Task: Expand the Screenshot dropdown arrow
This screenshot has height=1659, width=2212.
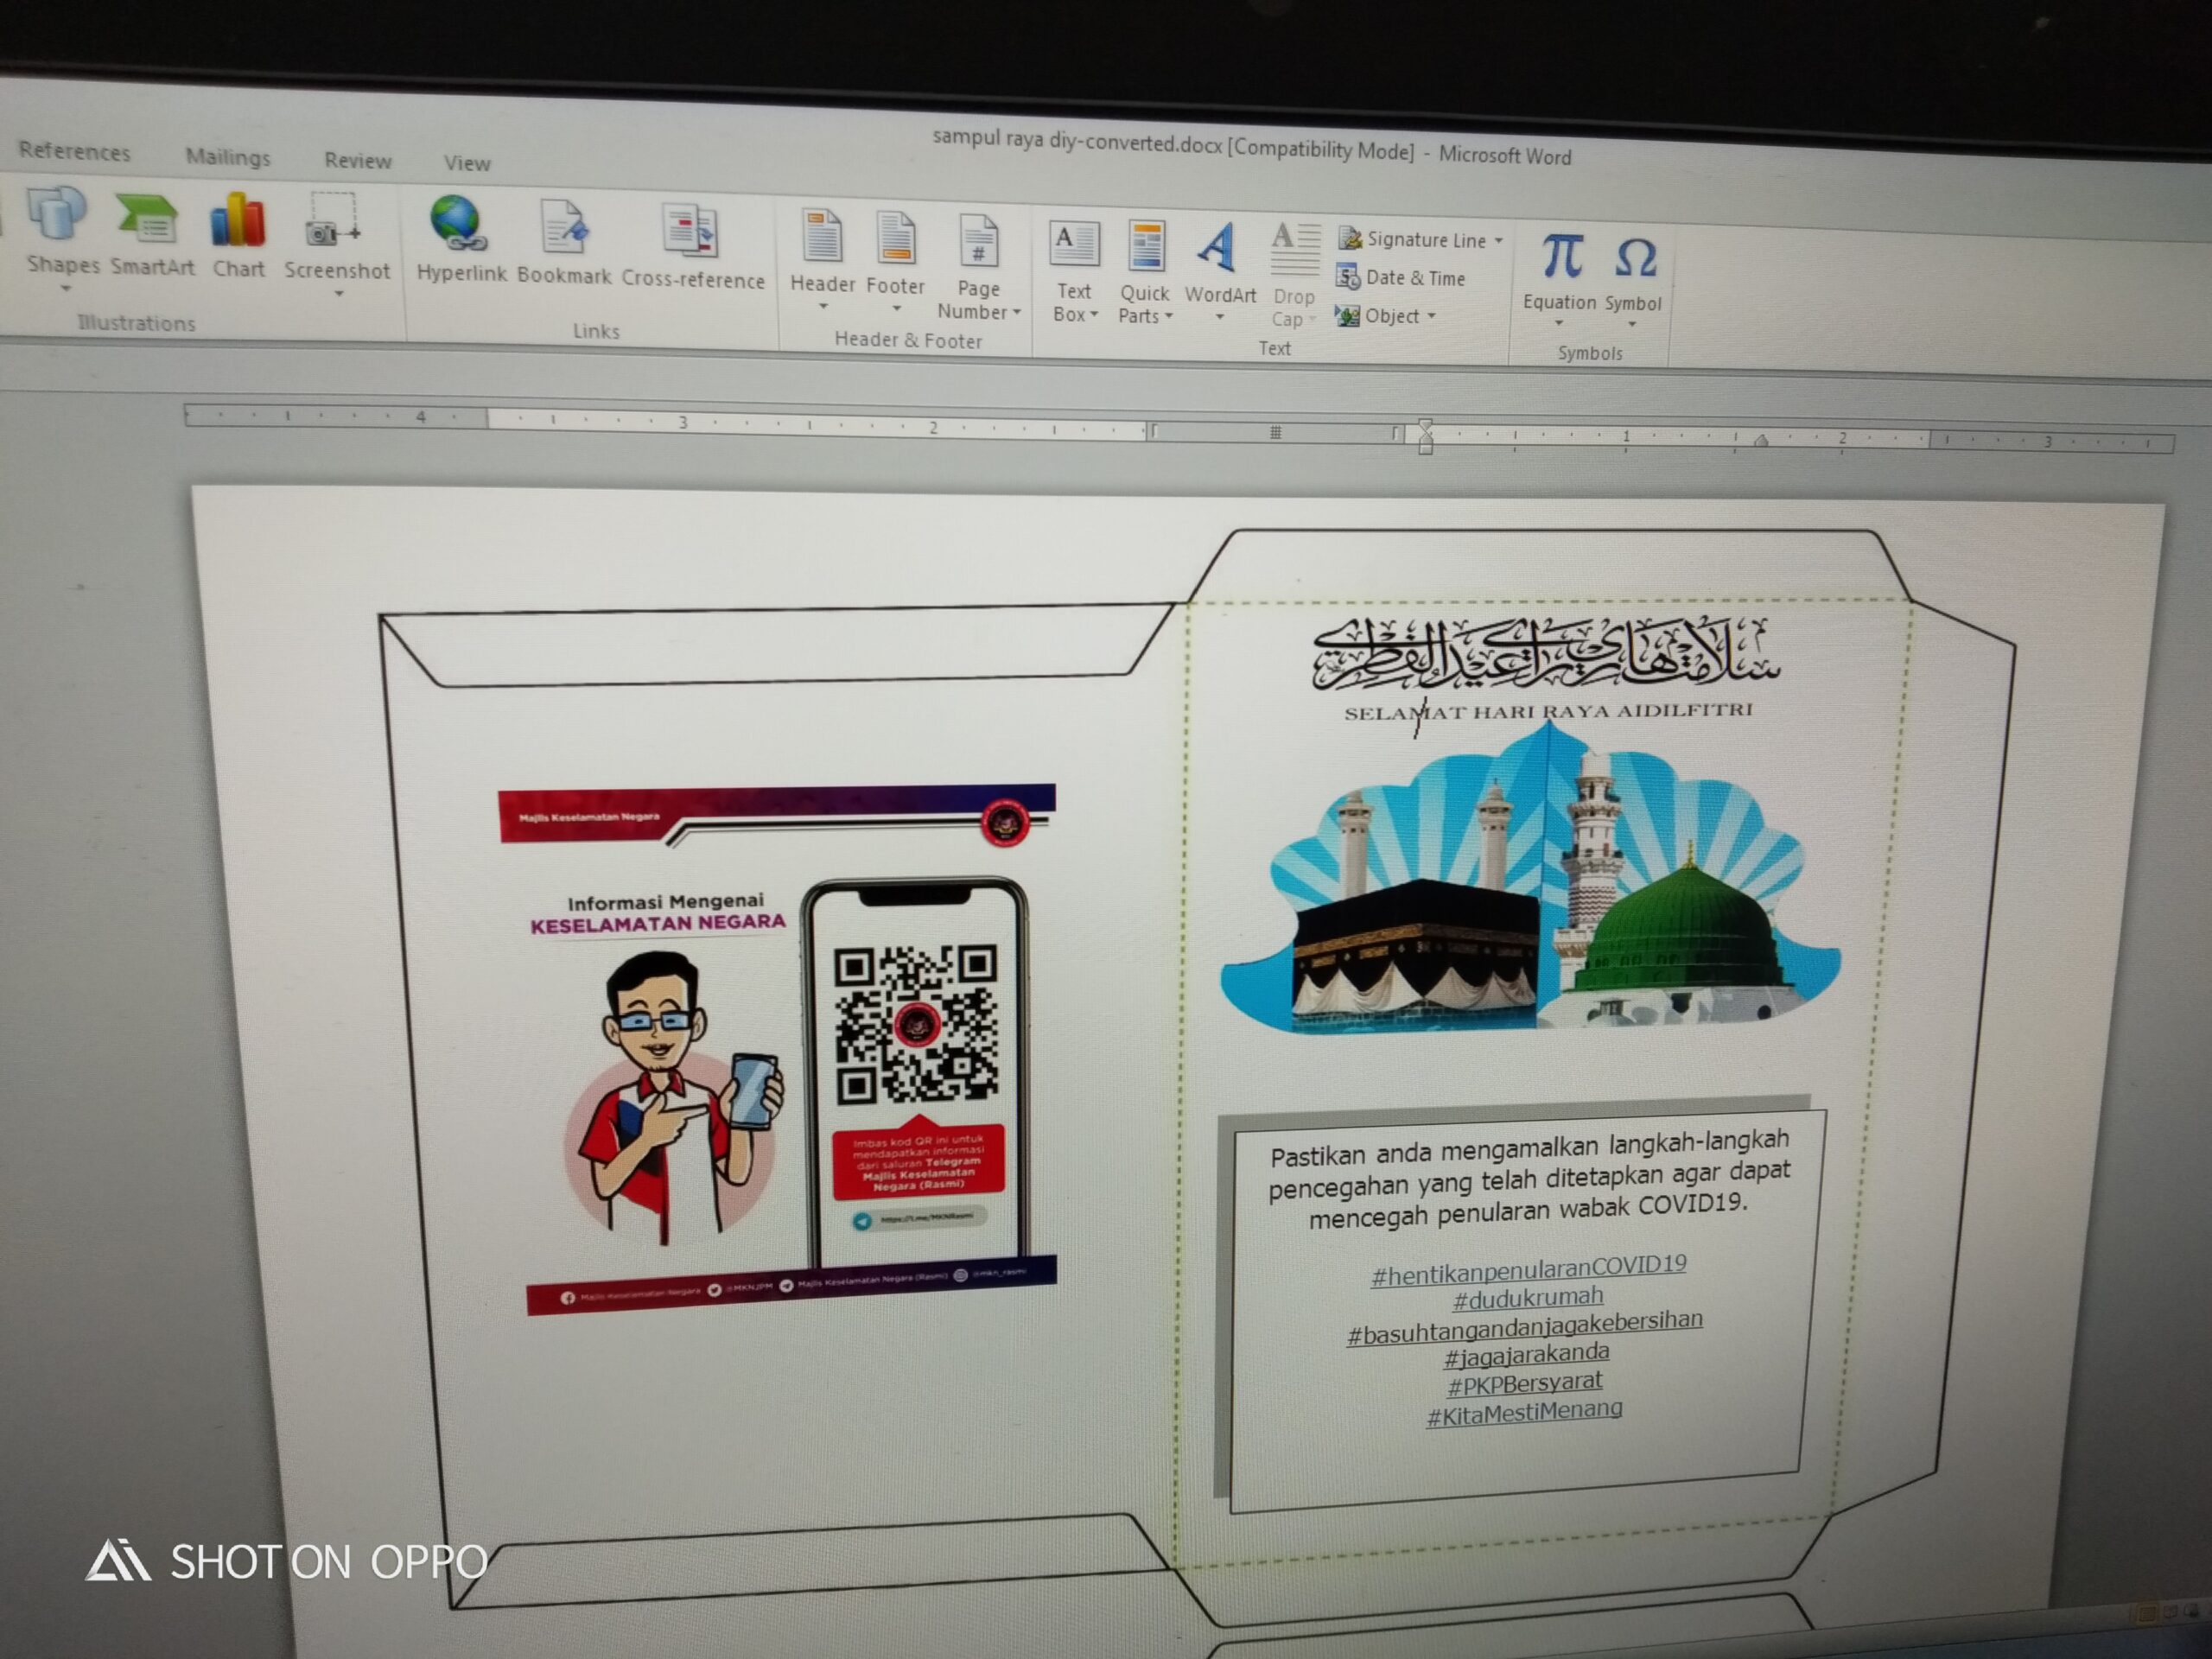Action: (x=339, y=294)
